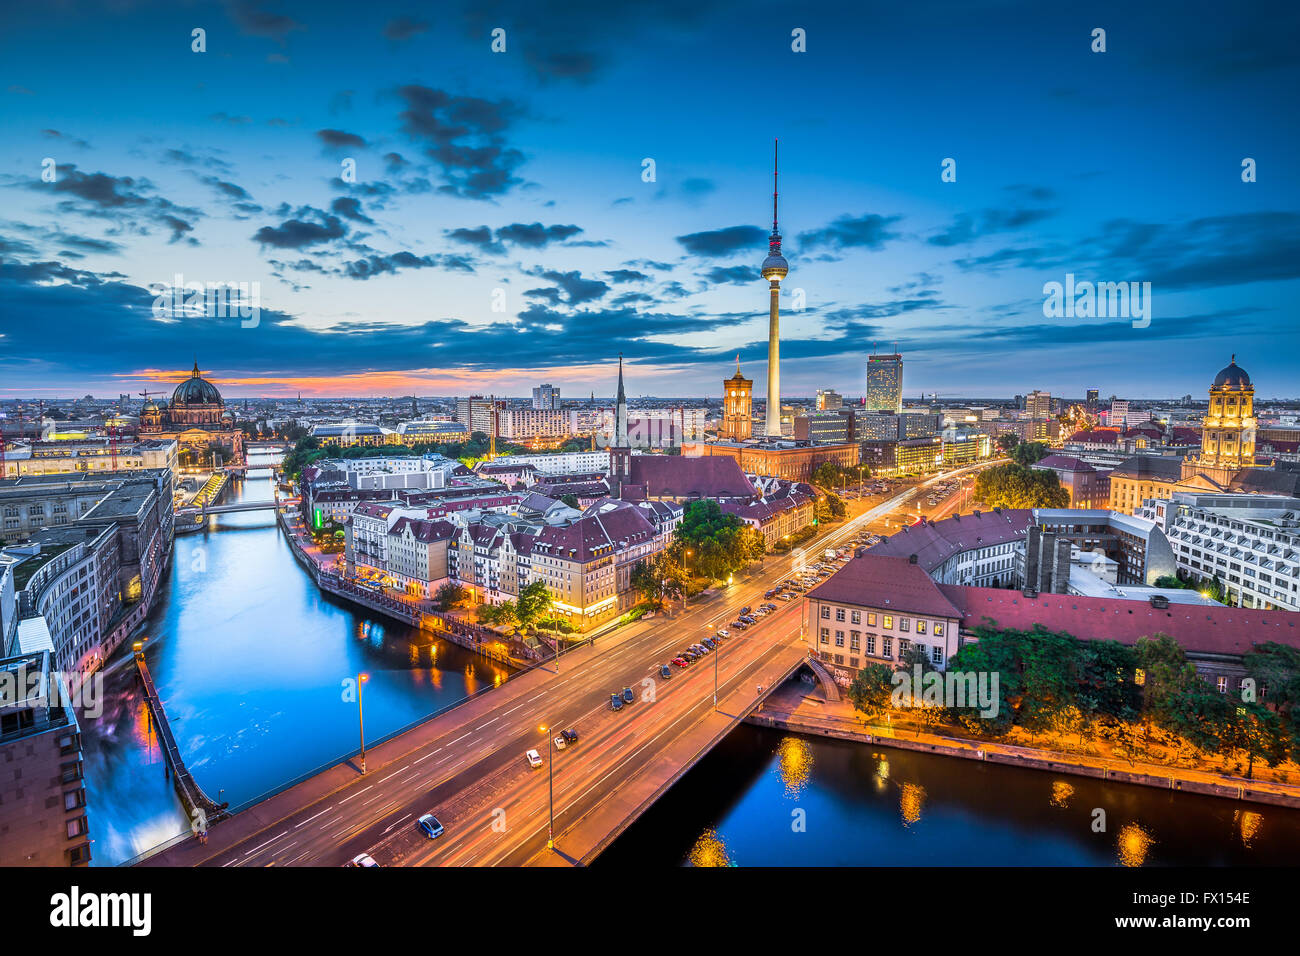
Task: Click the alamy logo in the bottom bar
Action: click(x=100, y=911)
